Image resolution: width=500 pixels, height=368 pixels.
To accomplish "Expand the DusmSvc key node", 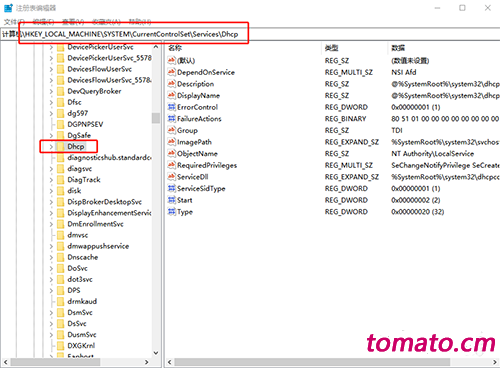I will pos(51,334).
